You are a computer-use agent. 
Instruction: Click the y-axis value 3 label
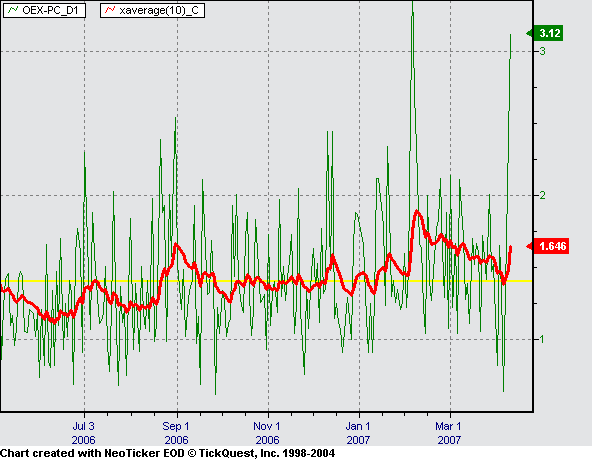point(542,51)
